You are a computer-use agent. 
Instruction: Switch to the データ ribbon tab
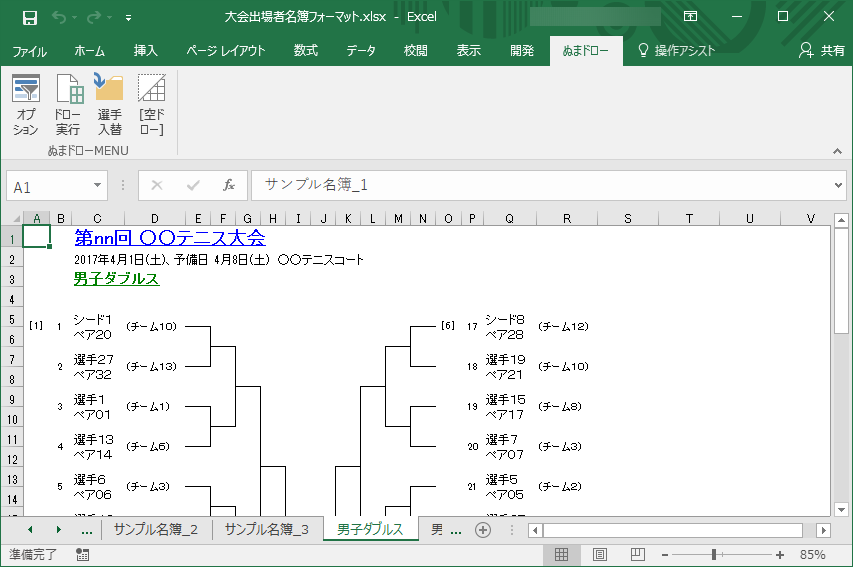click(x=361, y=51)
